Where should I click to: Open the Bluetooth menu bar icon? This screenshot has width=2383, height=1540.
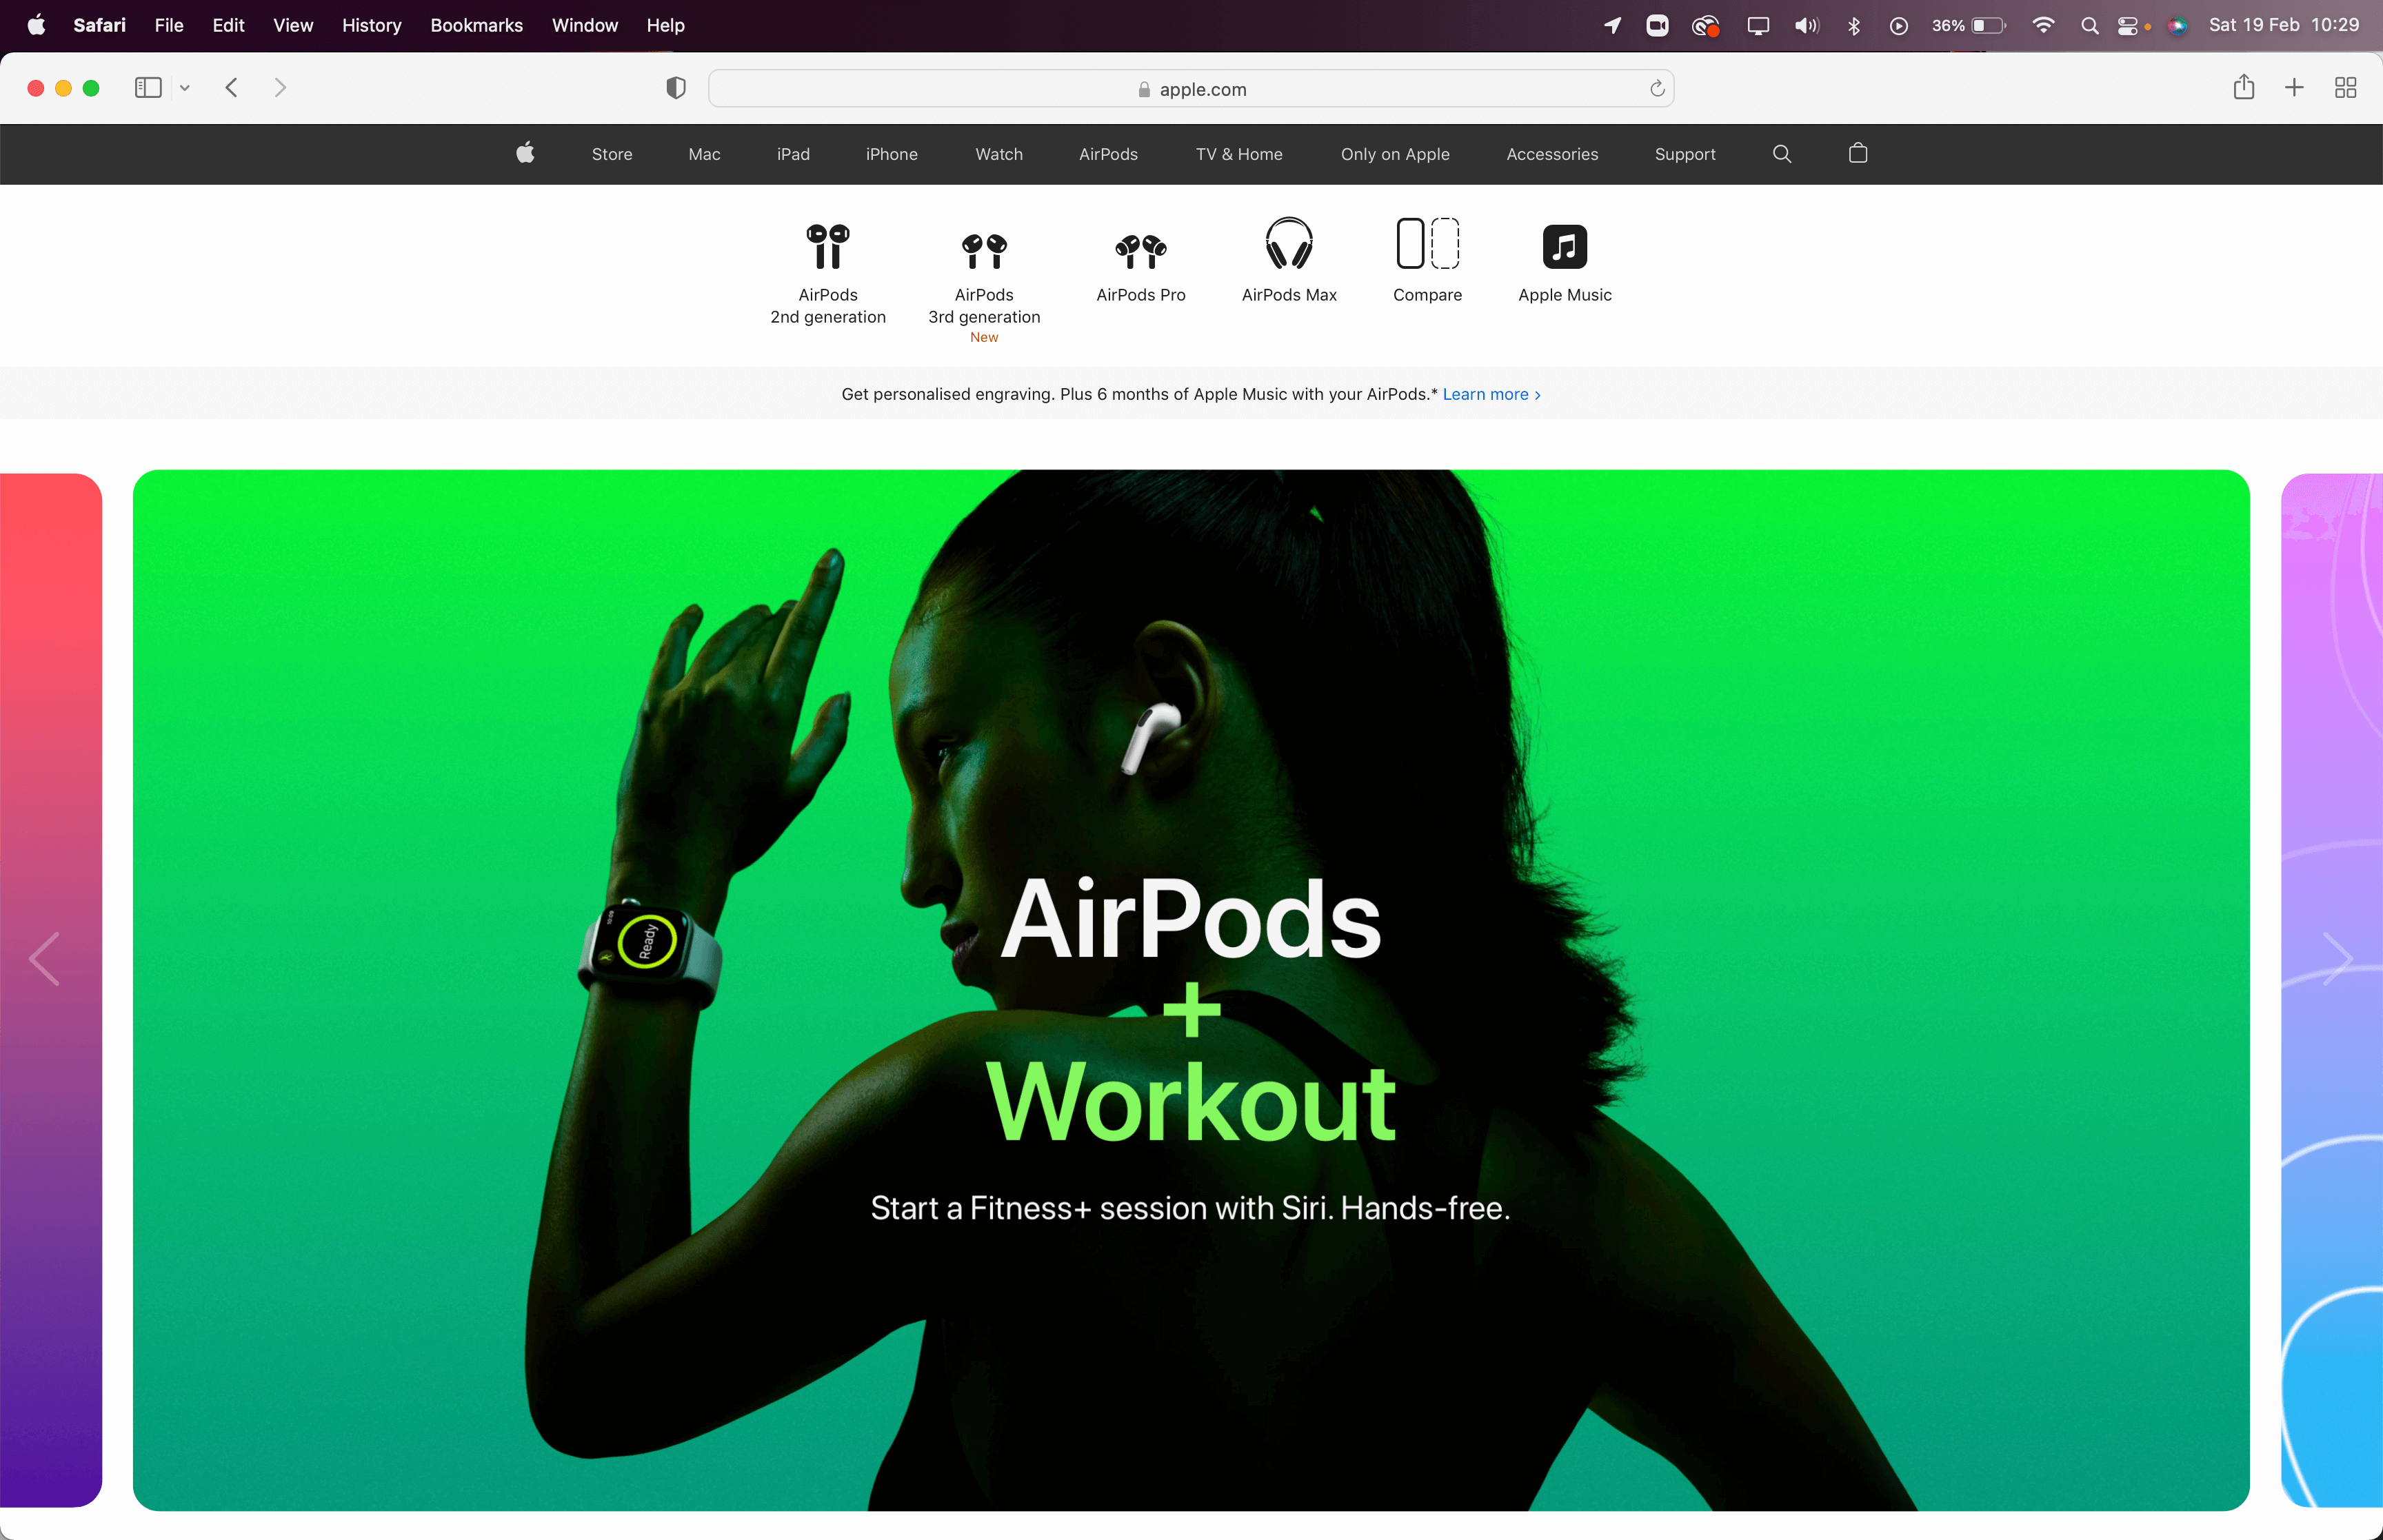[1853, 25]
